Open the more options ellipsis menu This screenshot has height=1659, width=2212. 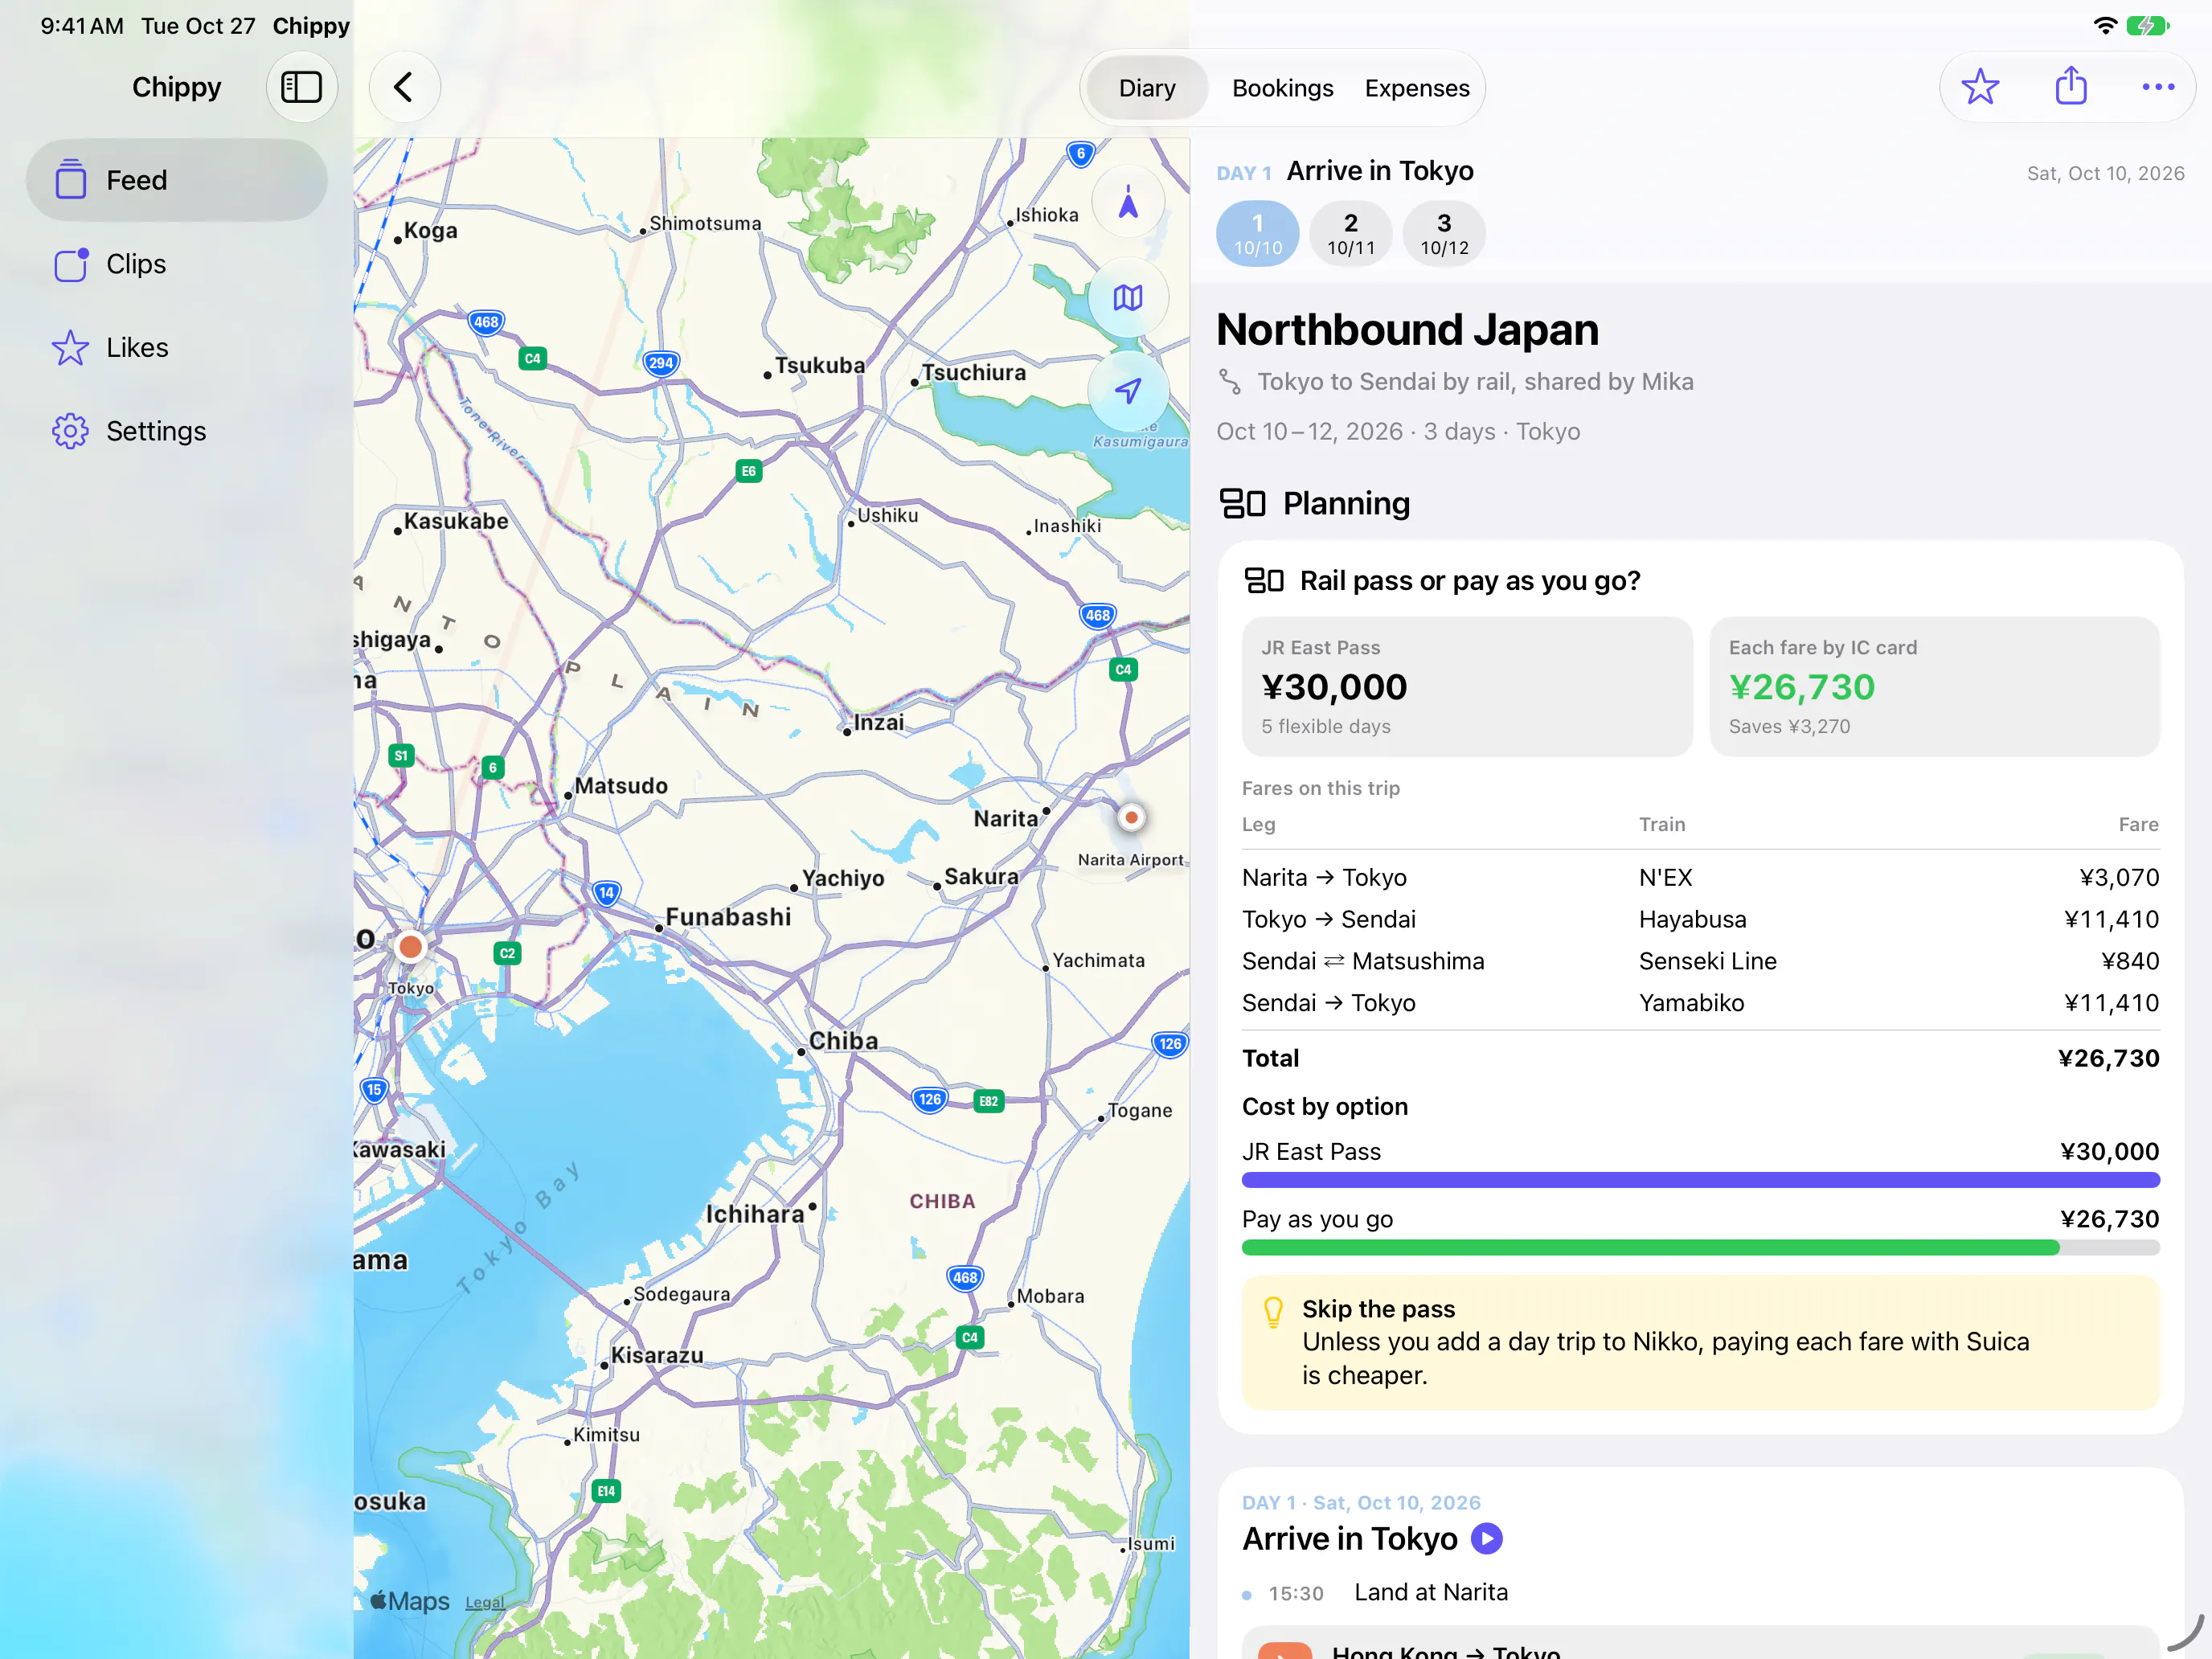[x=2158, y=87]
